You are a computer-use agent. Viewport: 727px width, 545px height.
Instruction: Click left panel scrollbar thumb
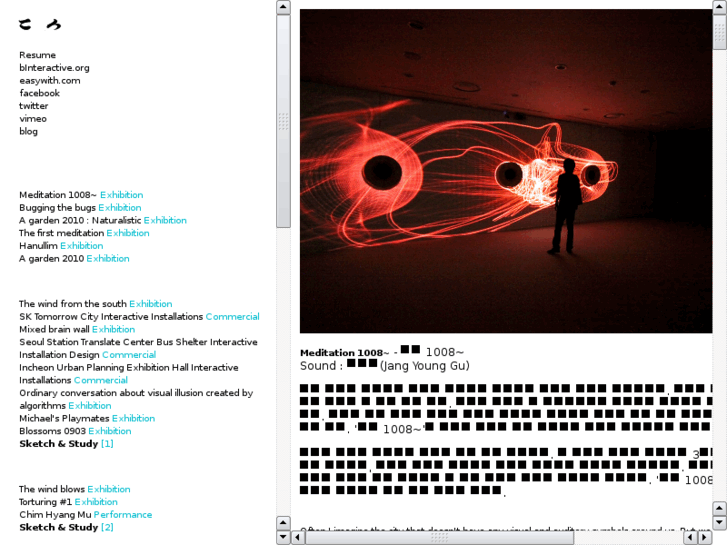(283, 121)
